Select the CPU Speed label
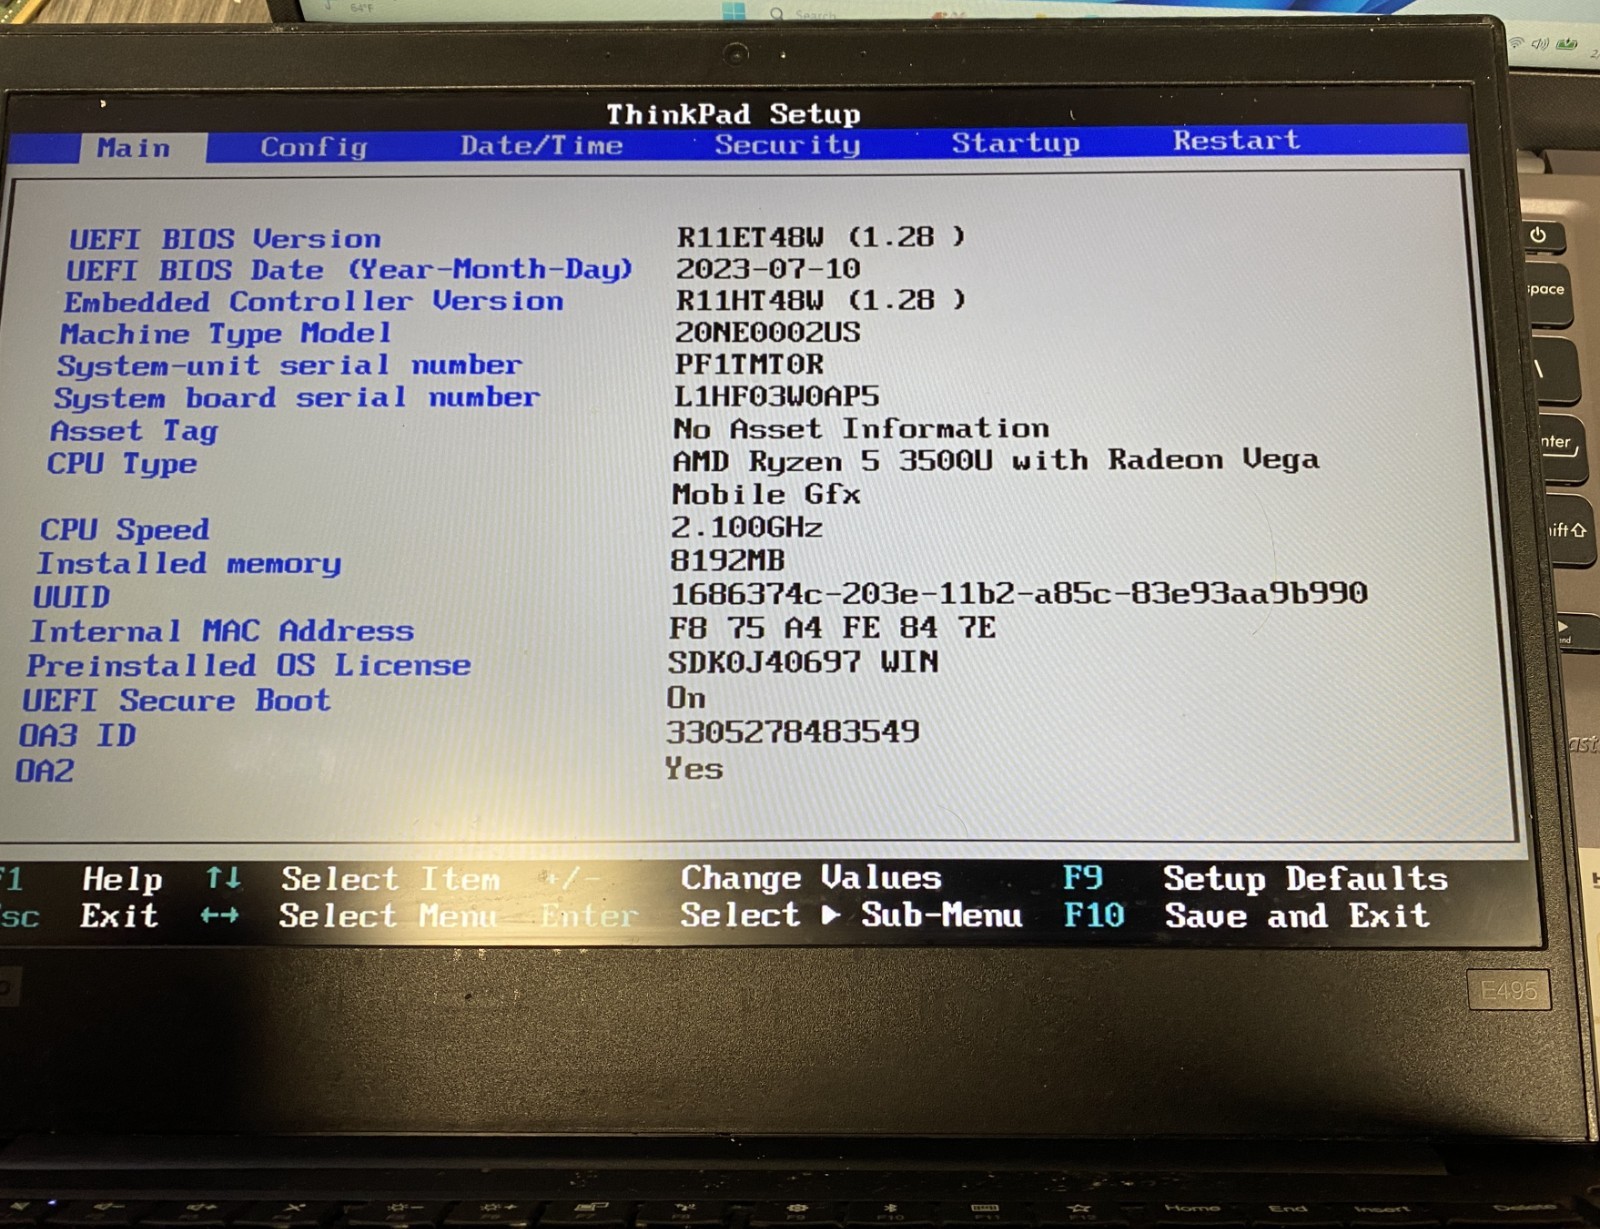 click(x=125, y=530)
